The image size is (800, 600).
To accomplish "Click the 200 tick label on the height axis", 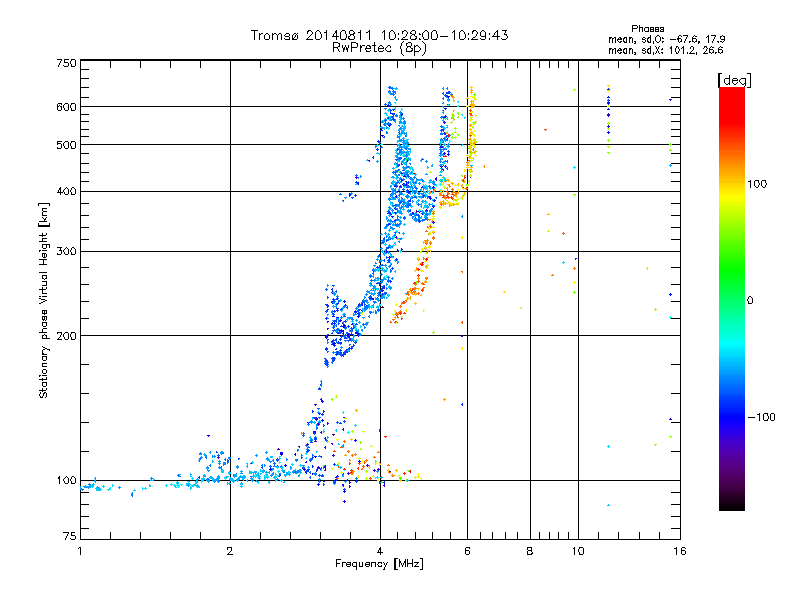I will click(66, 336).
